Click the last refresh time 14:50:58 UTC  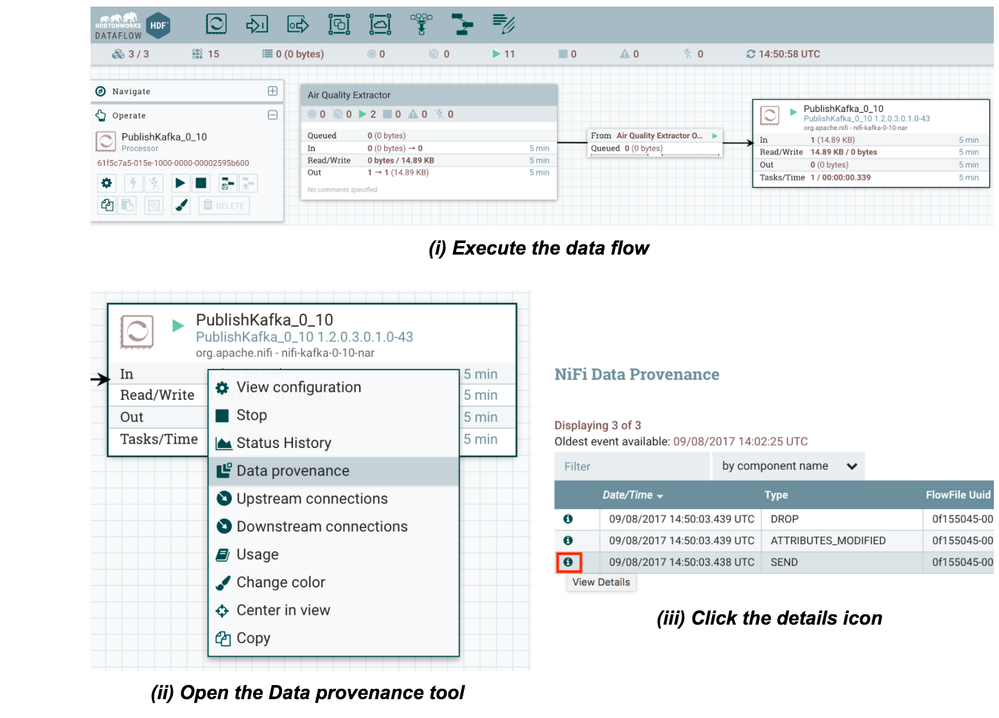[x=783, y=54]
